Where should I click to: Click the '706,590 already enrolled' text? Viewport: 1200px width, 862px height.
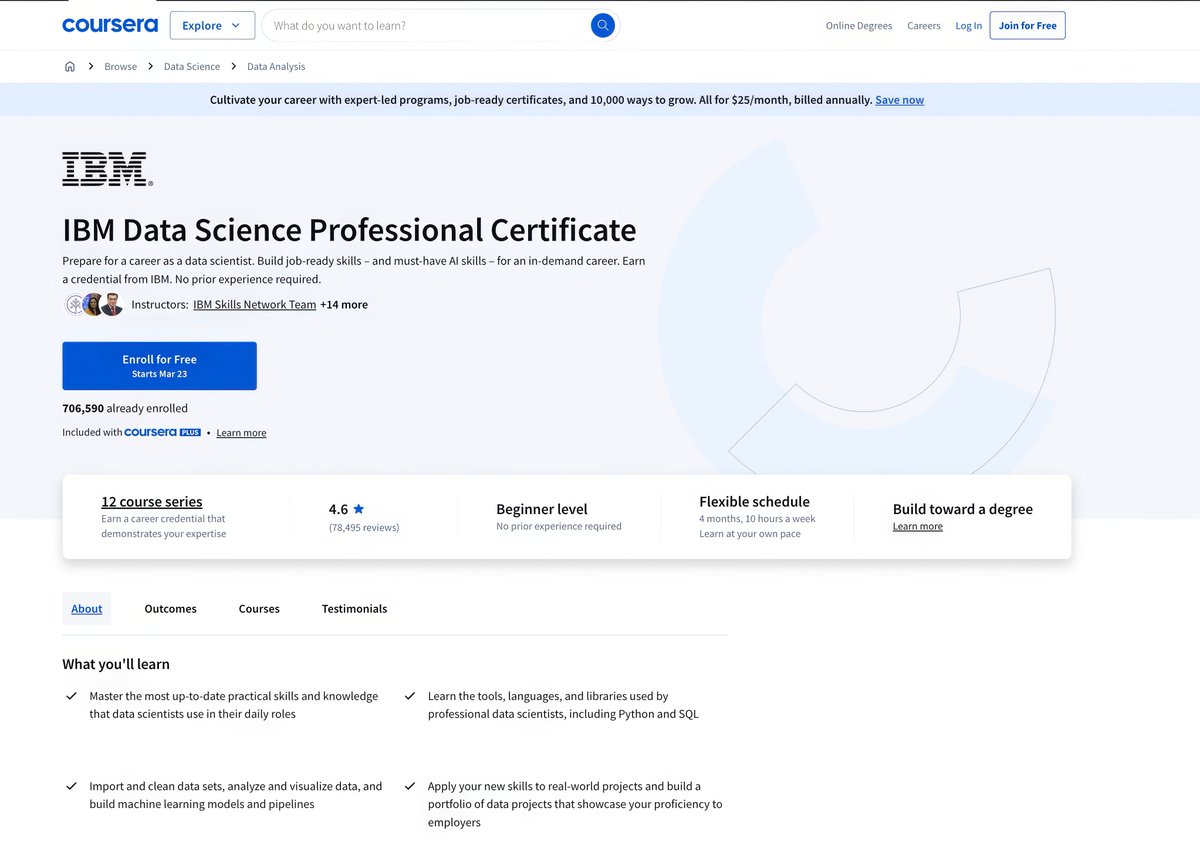(x=125, y=408)
